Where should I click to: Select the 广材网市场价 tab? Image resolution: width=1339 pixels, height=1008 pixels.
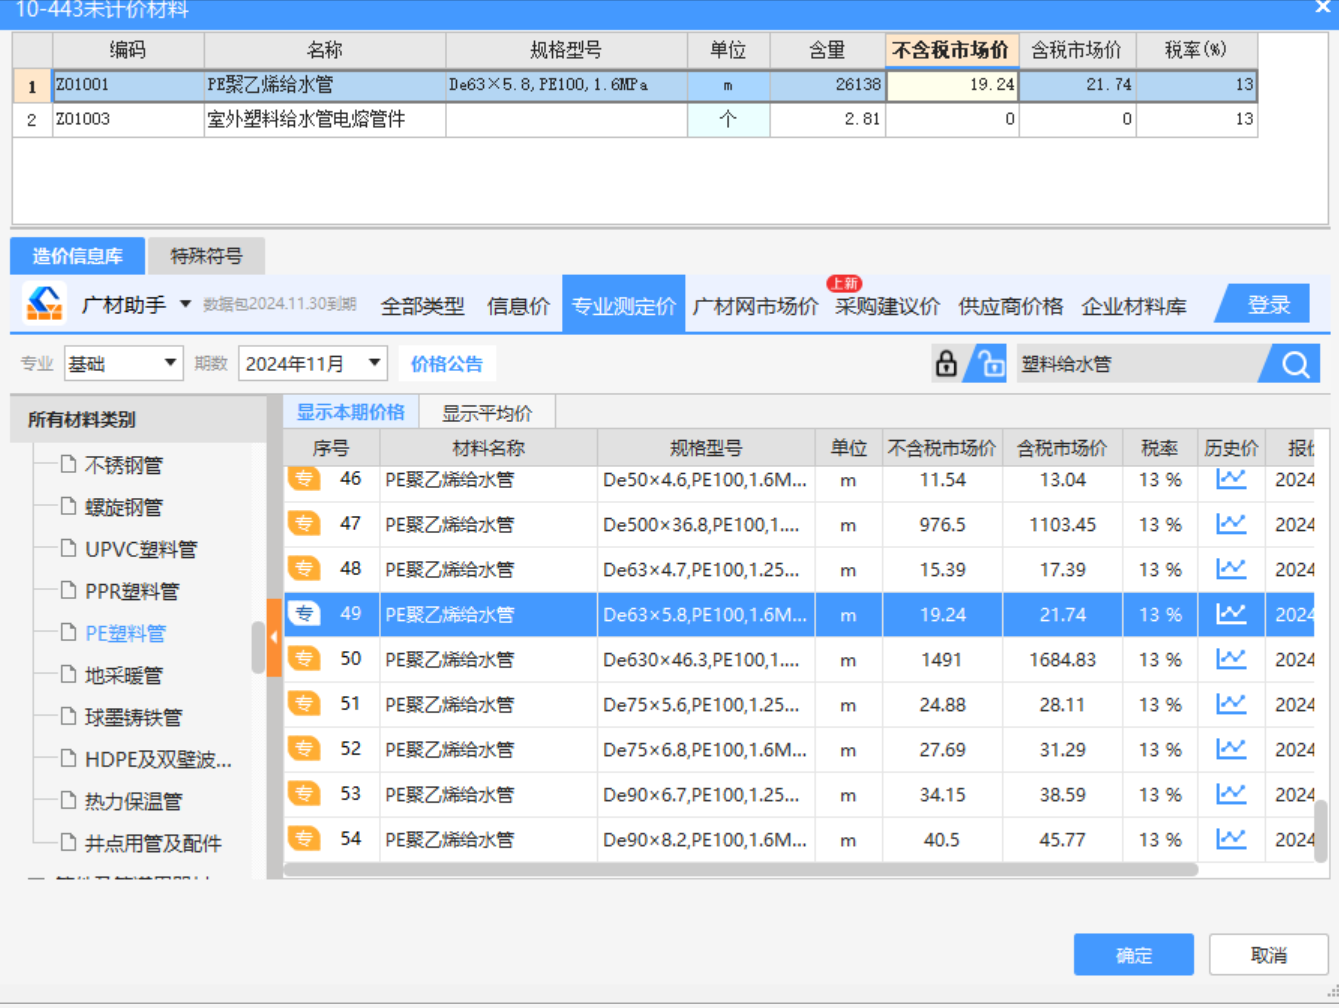755,306
